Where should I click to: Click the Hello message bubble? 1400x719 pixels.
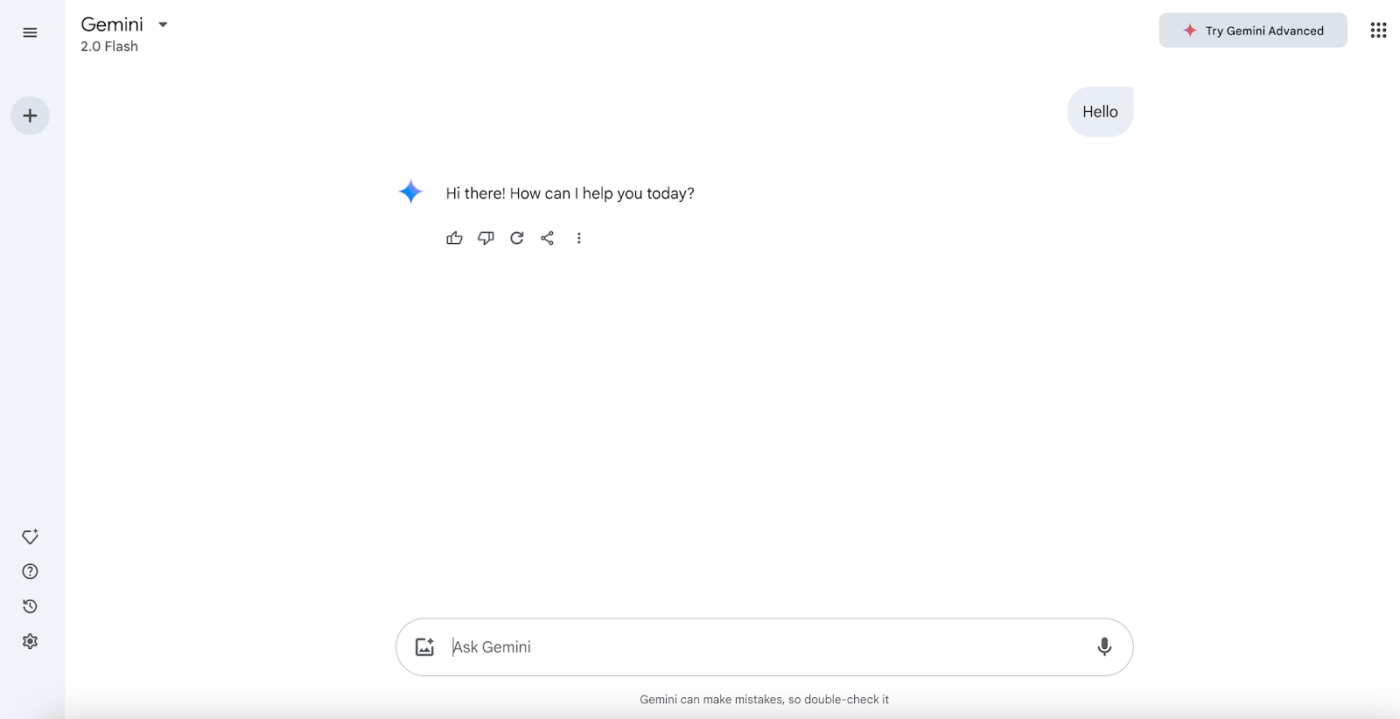tap(1100, 112)
